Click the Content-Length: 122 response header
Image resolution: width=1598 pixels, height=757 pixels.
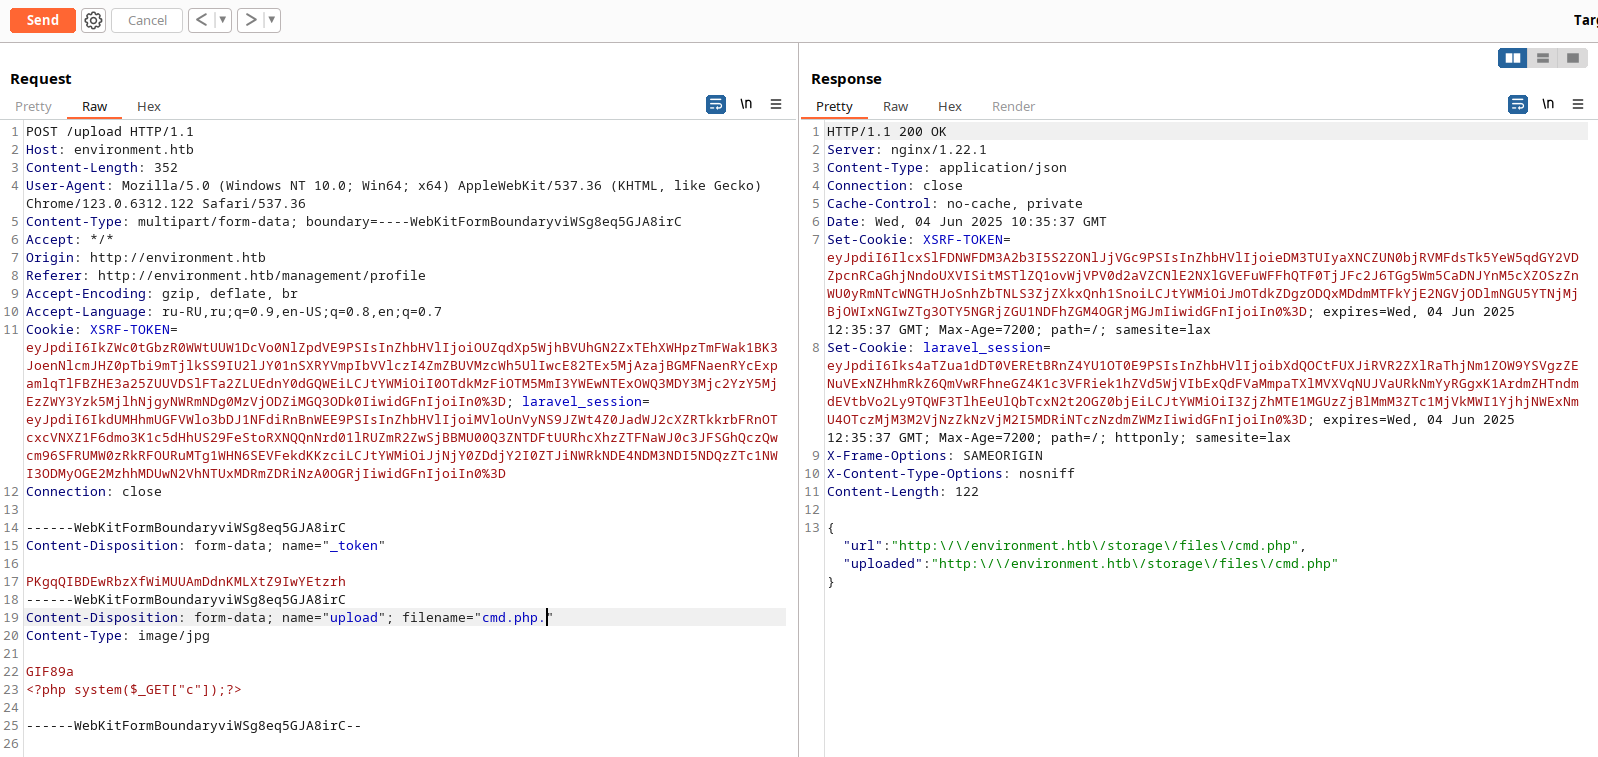click(903, 492)
